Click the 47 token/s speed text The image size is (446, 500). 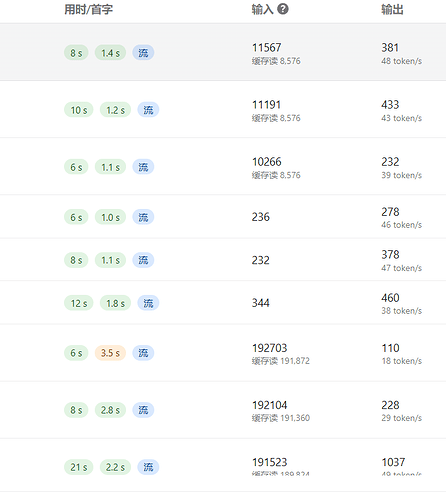401,268
